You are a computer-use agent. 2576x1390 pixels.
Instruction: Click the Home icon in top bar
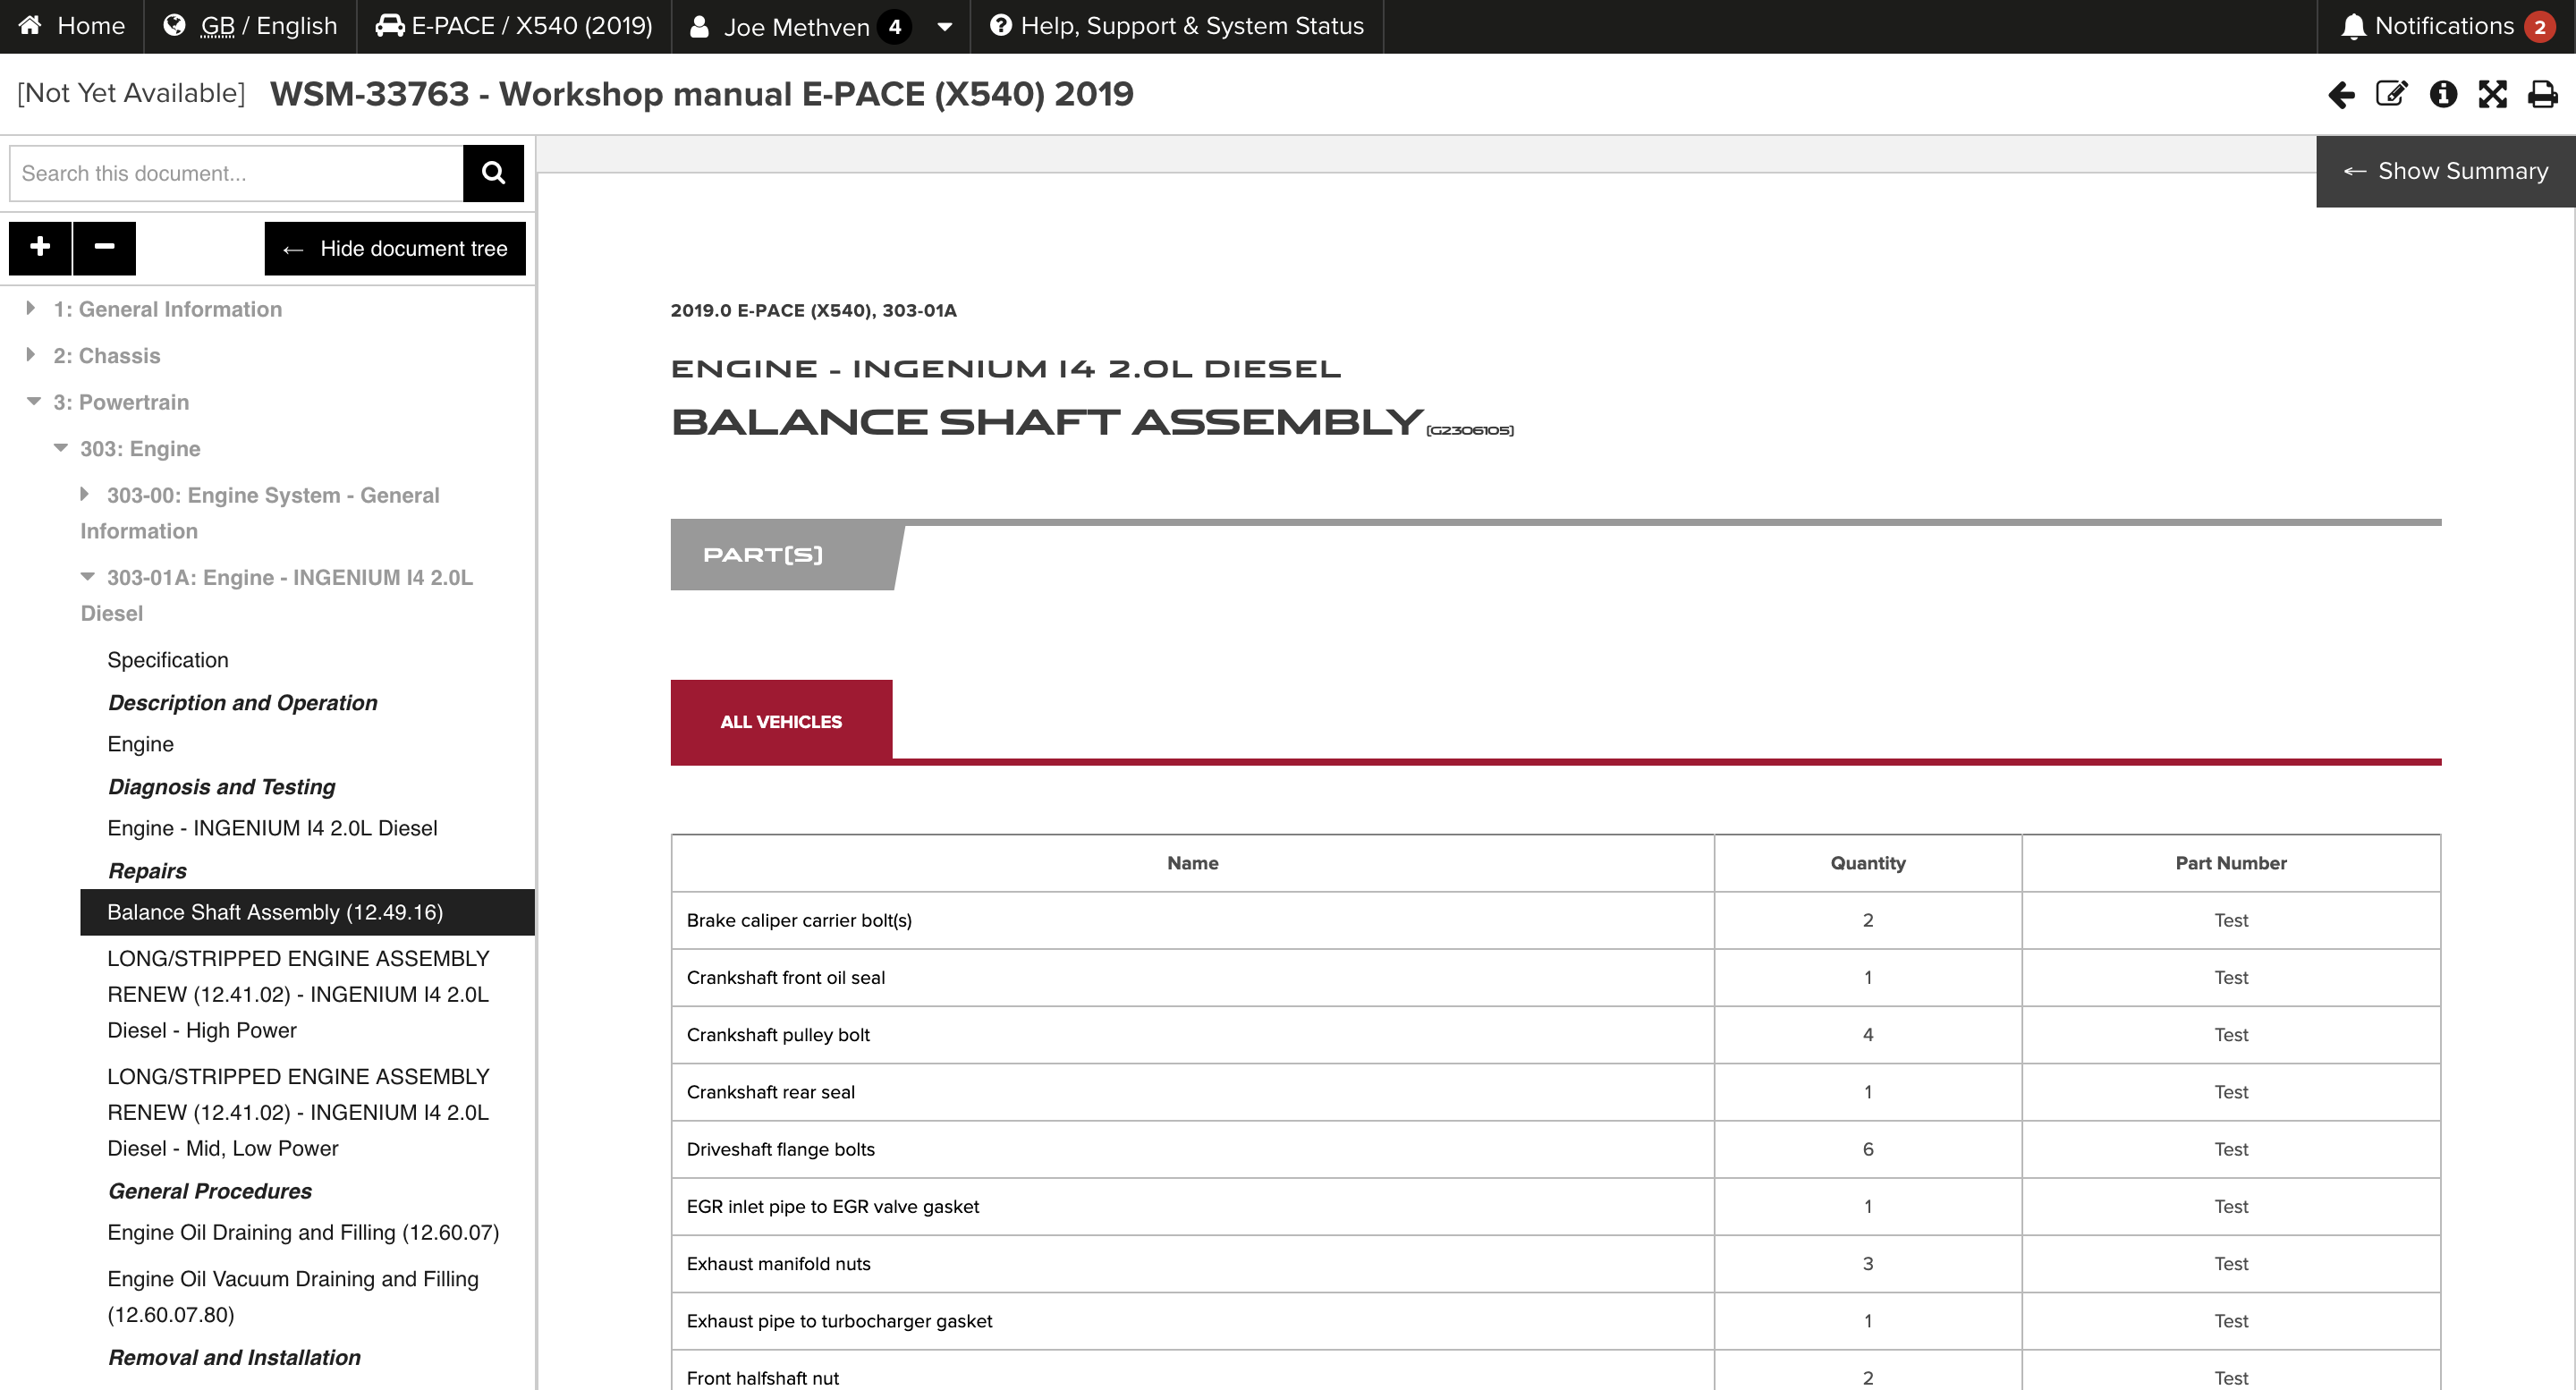tap(30, 25)
